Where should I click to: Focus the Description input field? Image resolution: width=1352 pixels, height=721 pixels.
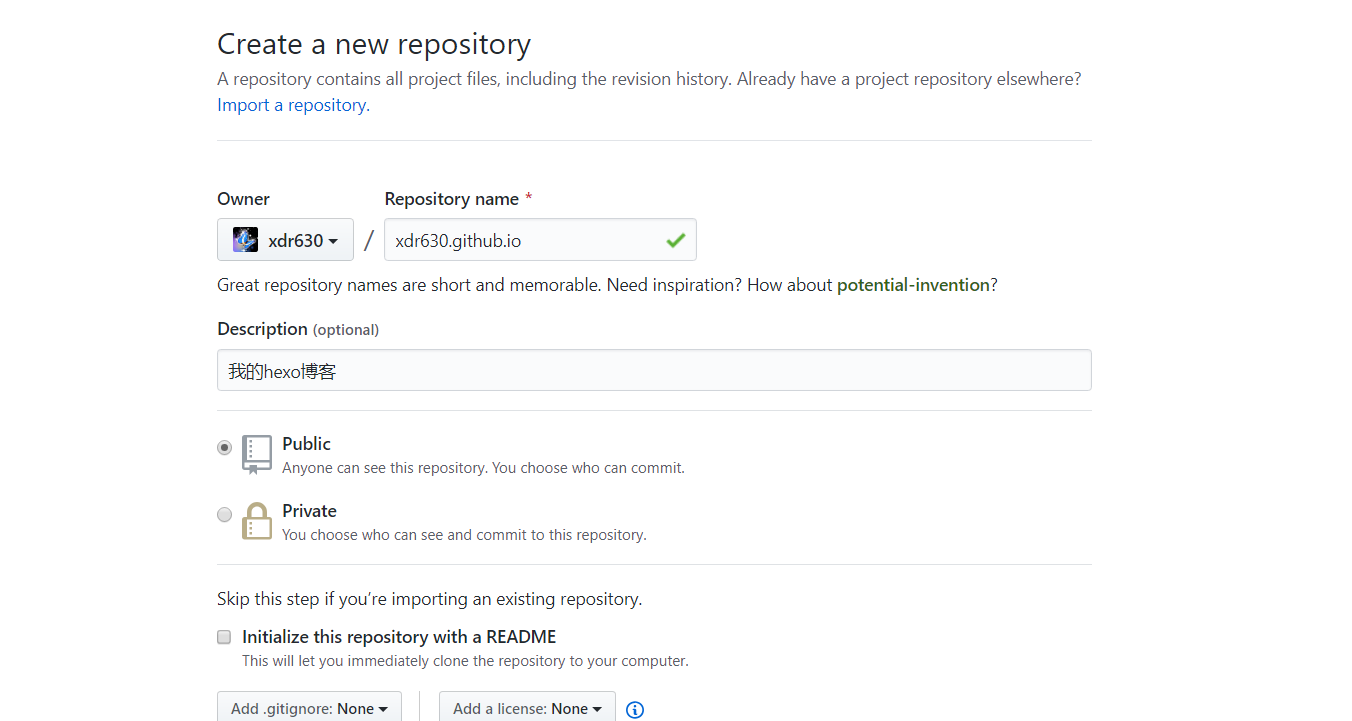click(x=654, y=370)
